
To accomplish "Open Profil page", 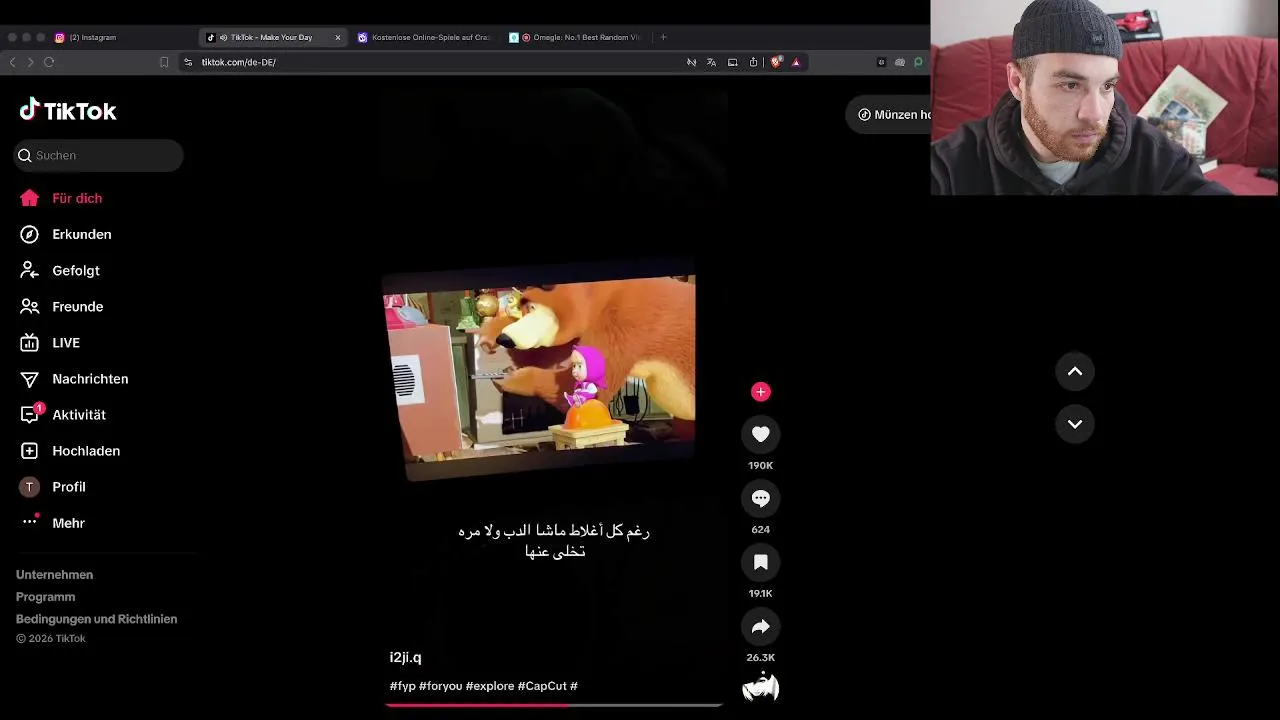I will pos(69,486).
